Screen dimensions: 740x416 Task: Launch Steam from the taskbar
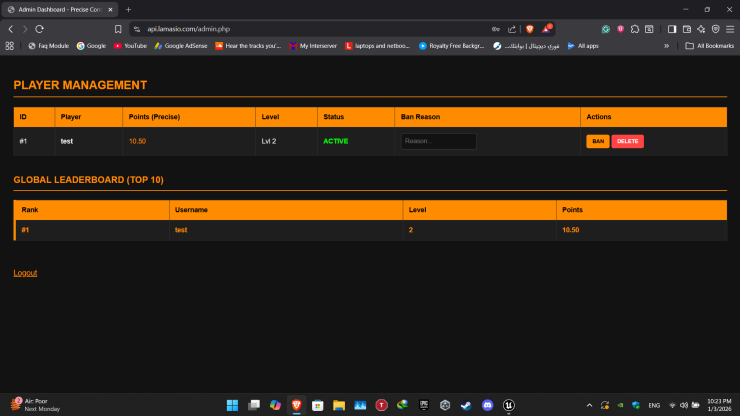point(466,405)
